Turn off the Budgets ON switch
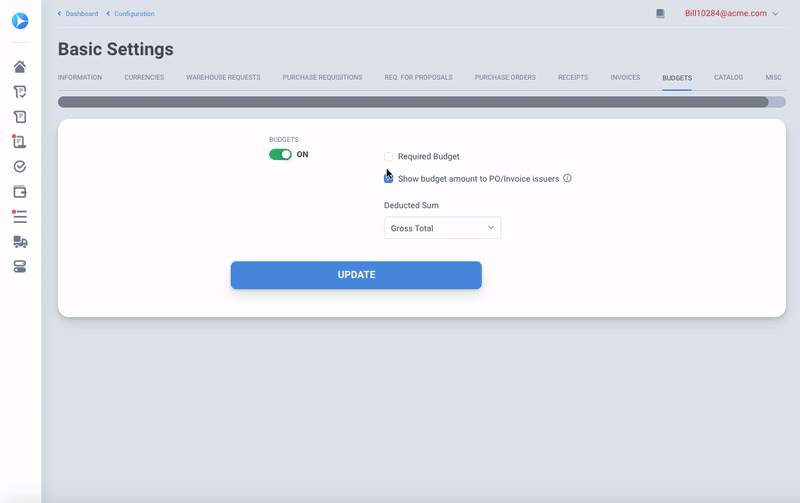800x503 pixels. point(280,155)
